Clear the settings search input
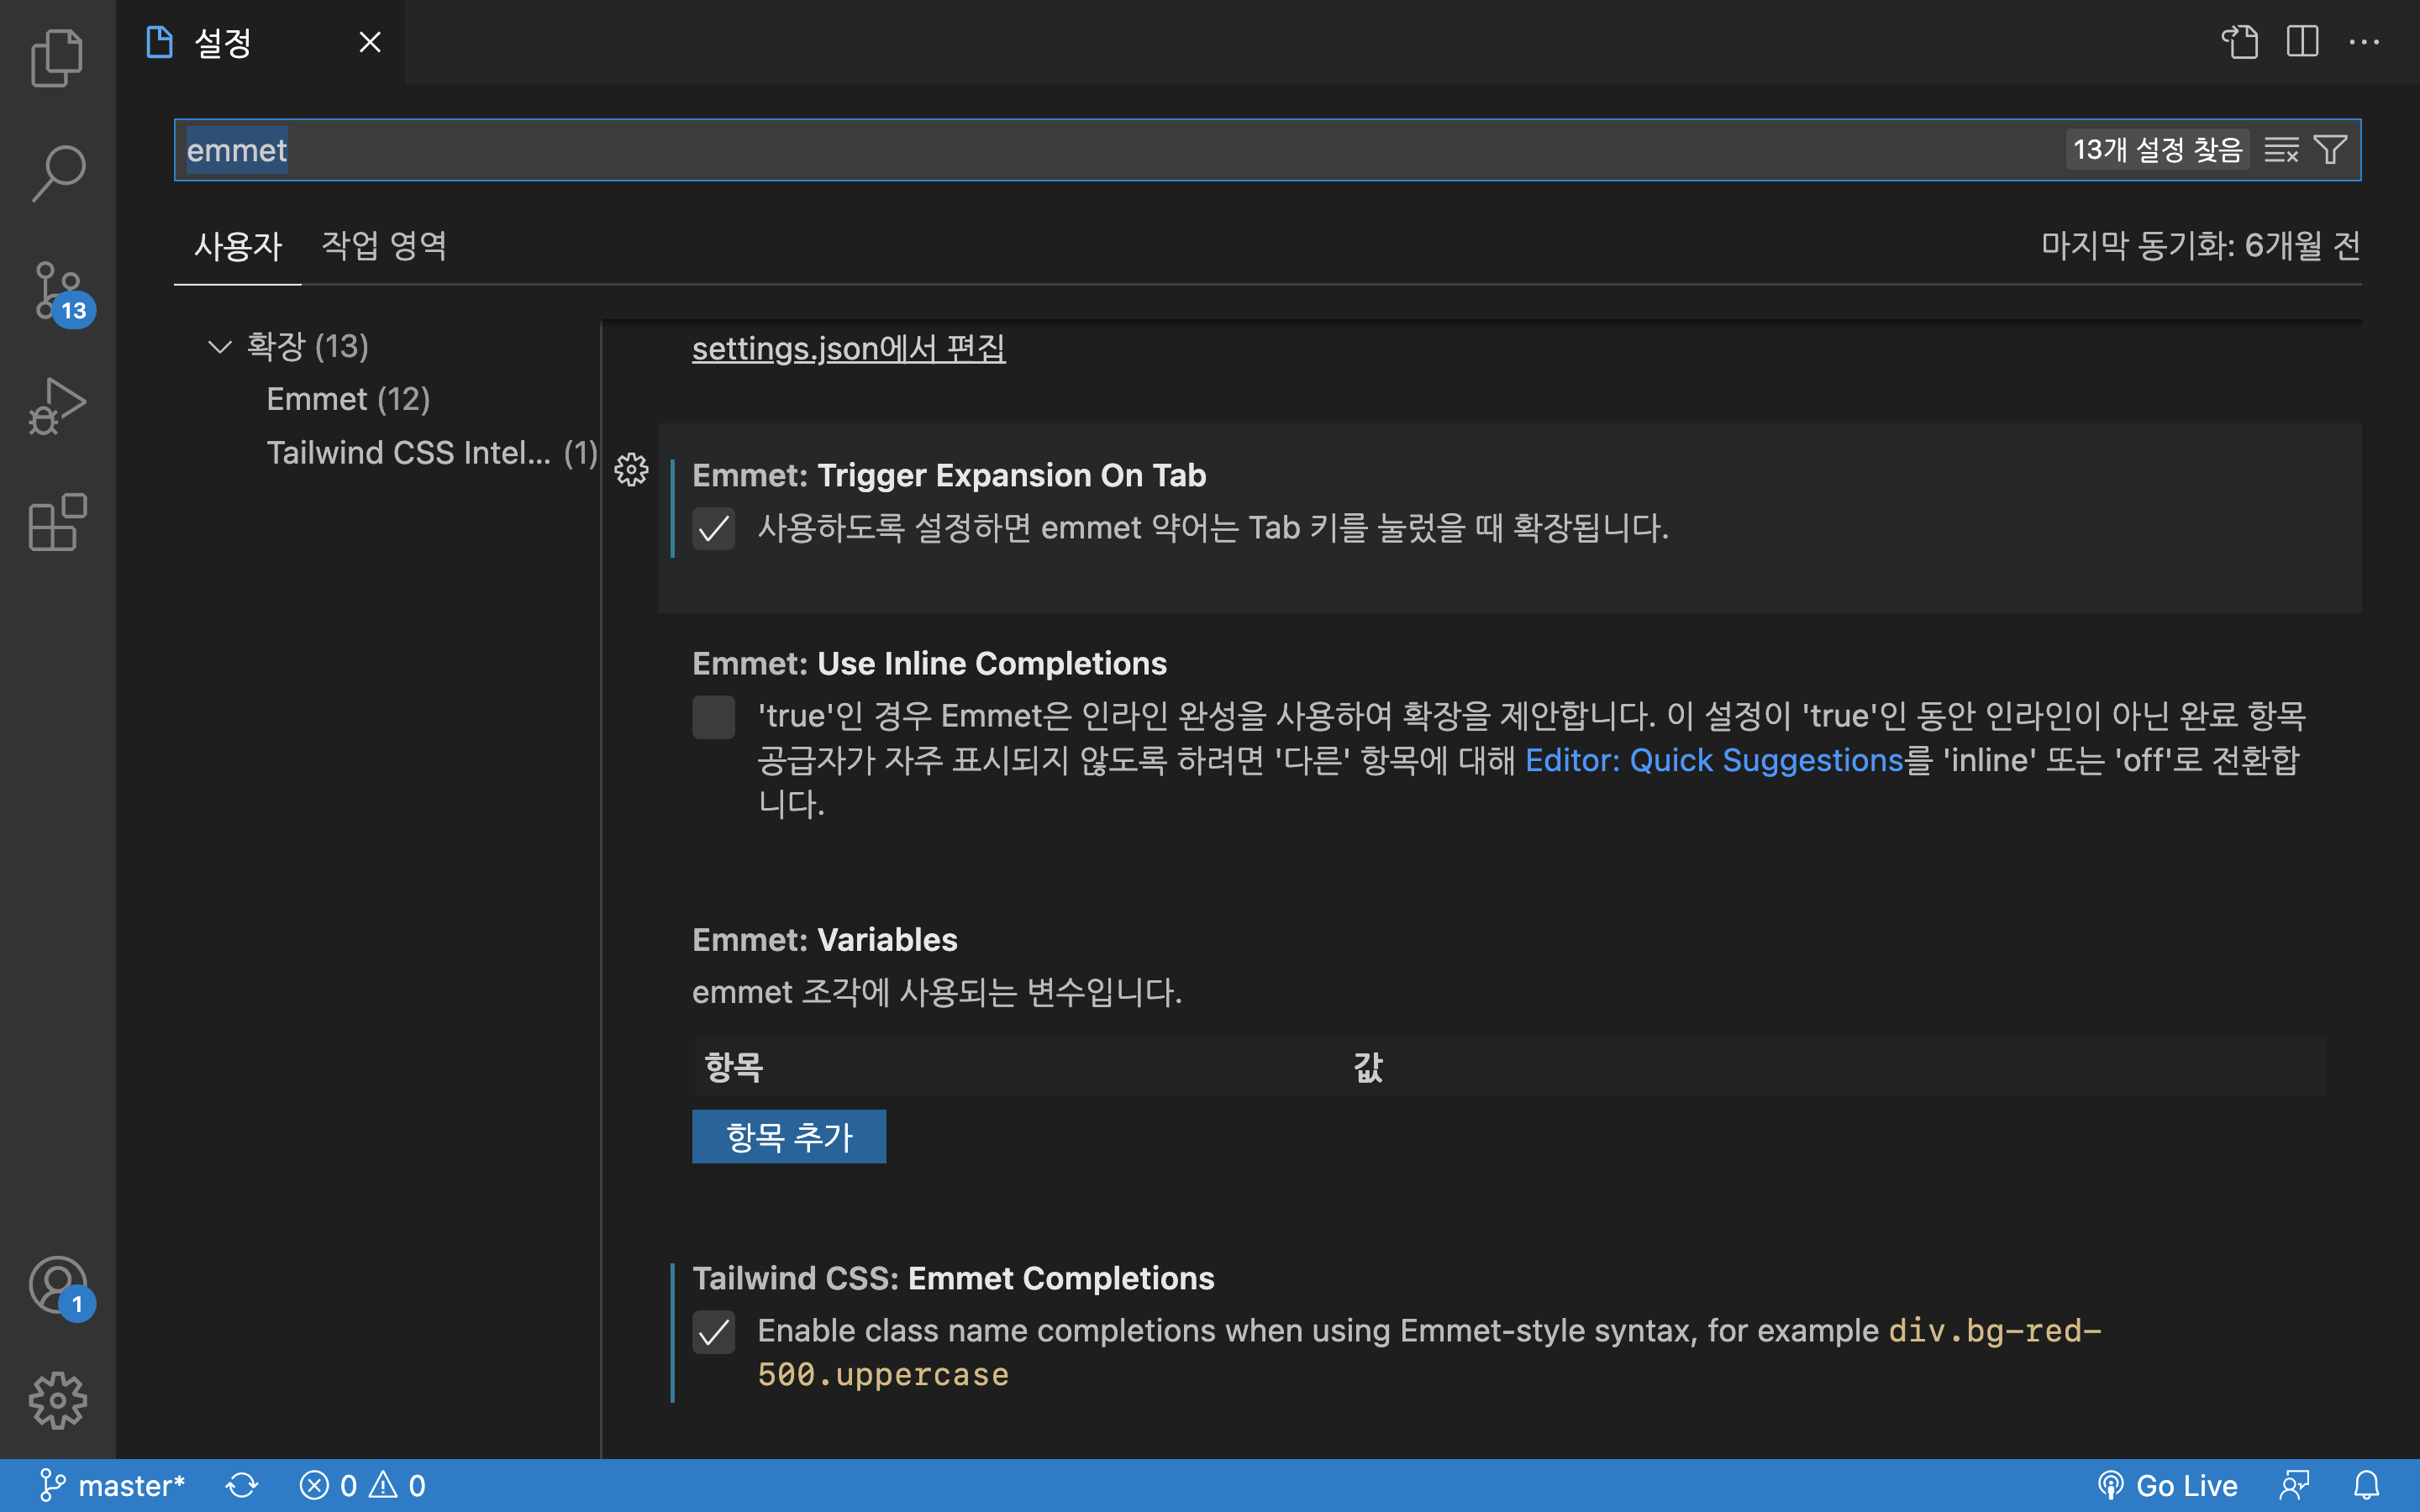Viewport: 2420px width, 1512px height. click(2281, 150)
